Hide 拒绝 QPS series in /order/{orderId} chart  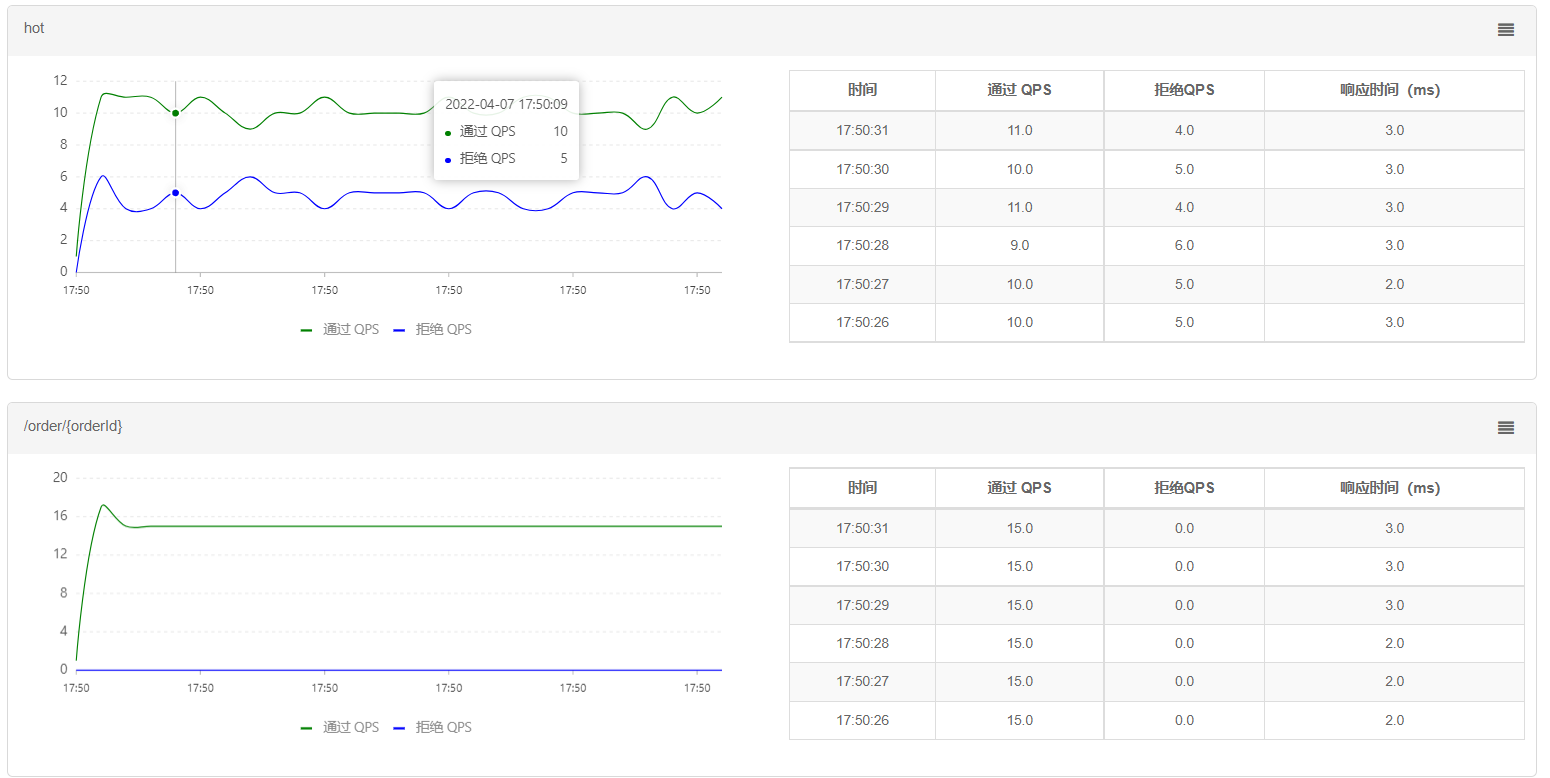432,727
